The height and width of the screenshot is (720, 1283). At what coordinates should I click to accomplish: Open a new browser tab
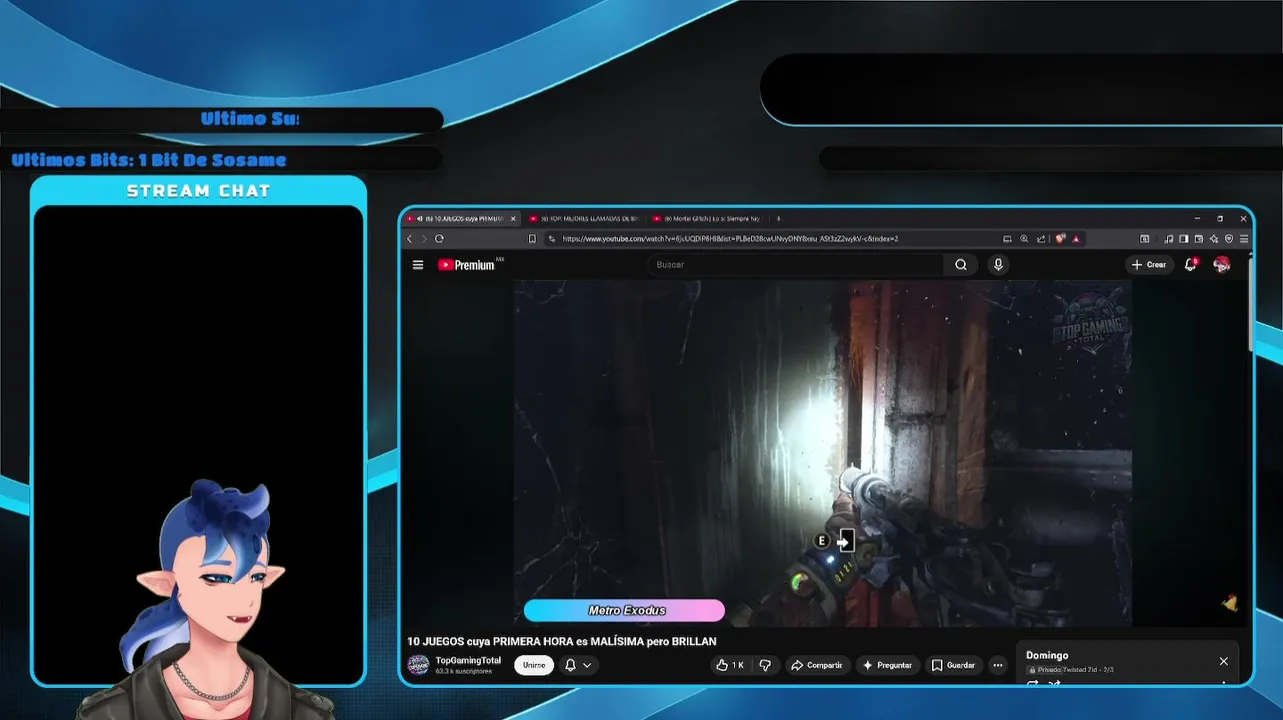(778, 218)
